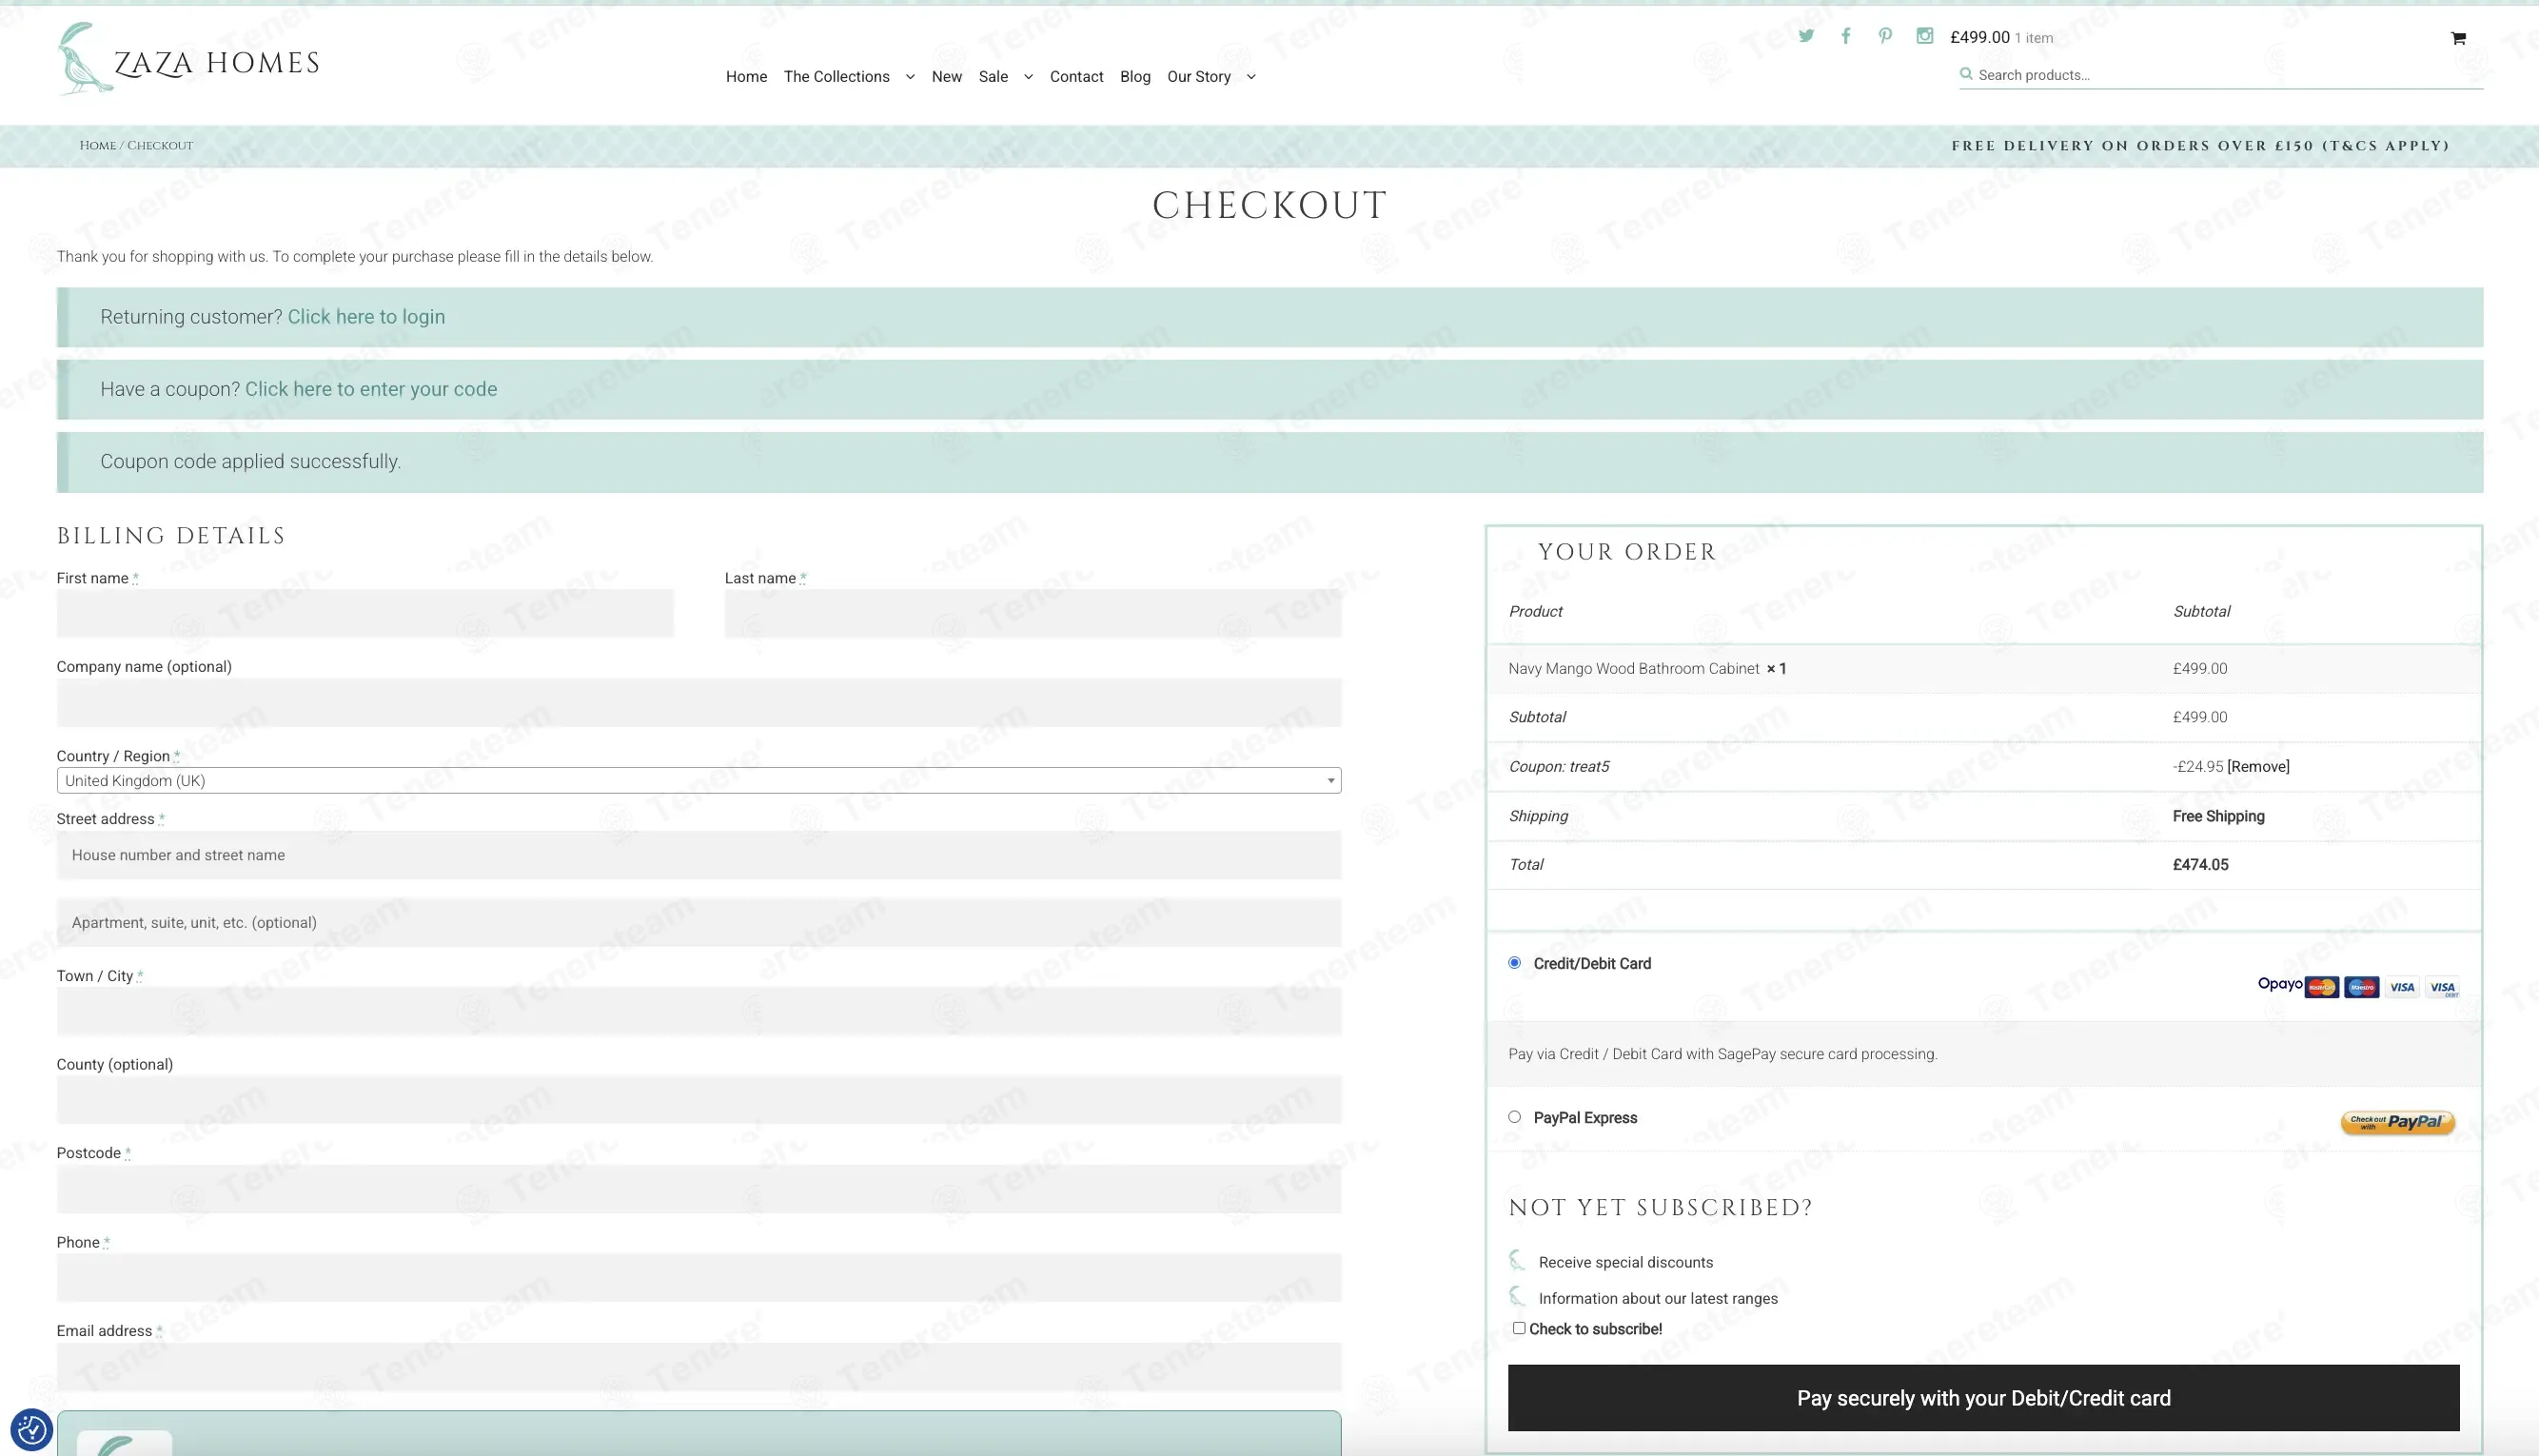
Task: Click 'Navy Mango Wood Bathroom Cabinet' text
Action: click(1633, 669)
